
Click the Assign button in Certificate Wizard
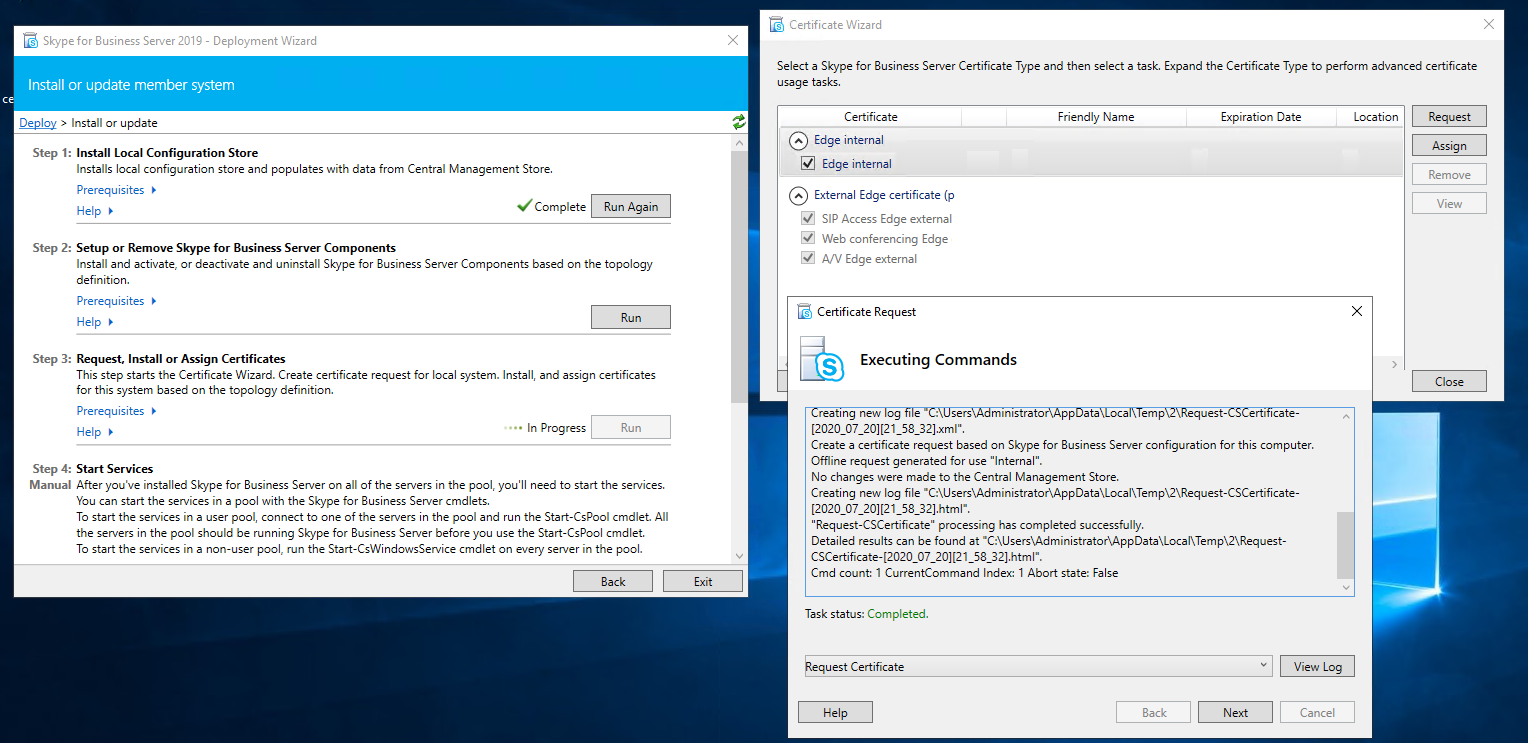click(x=1448, y=146)
